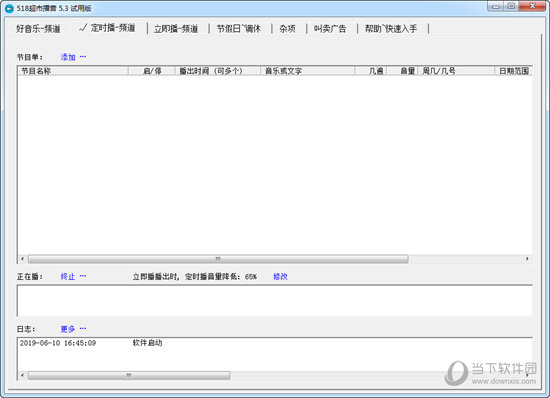Select the 定时播-频道 tab
The height and width of the screenshot is (398, 550).
pos(107,28)
